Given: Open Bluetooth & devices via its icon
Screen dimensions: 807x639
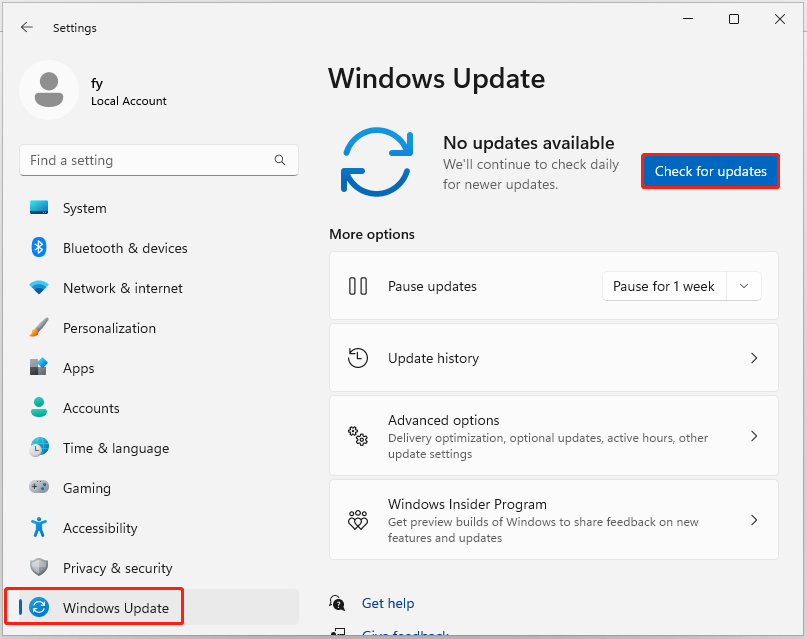Looking at the screenshot, I should click(x=38, y=248).
